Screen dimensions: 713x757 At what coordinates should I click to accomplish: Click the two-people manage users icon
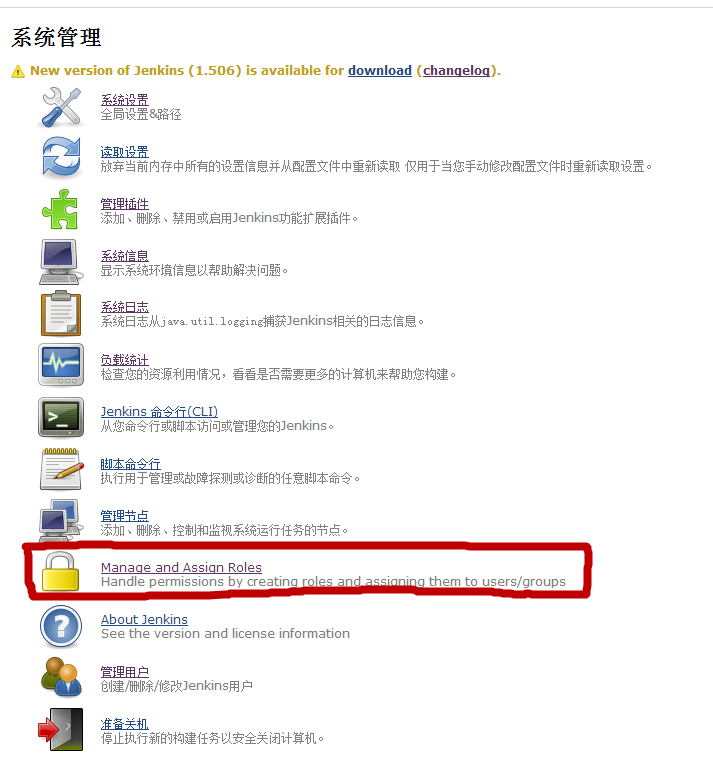tap(61, 677)
